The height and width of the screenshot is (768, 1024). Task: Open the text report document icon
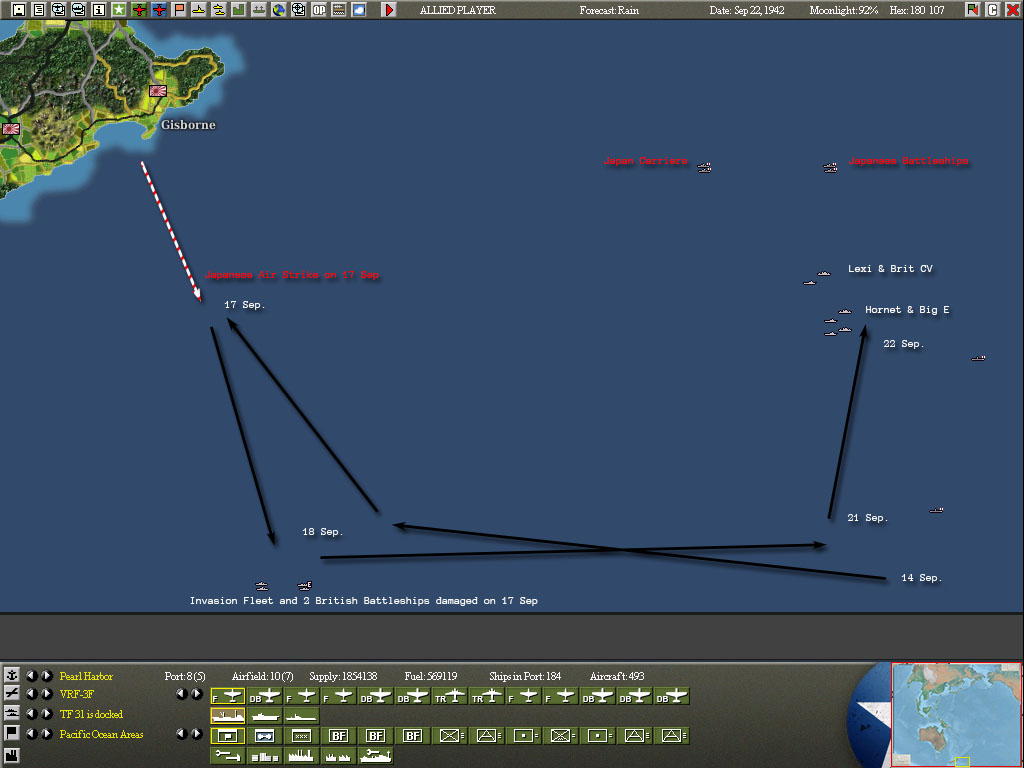pyautogui.click(x=39, y=10)
